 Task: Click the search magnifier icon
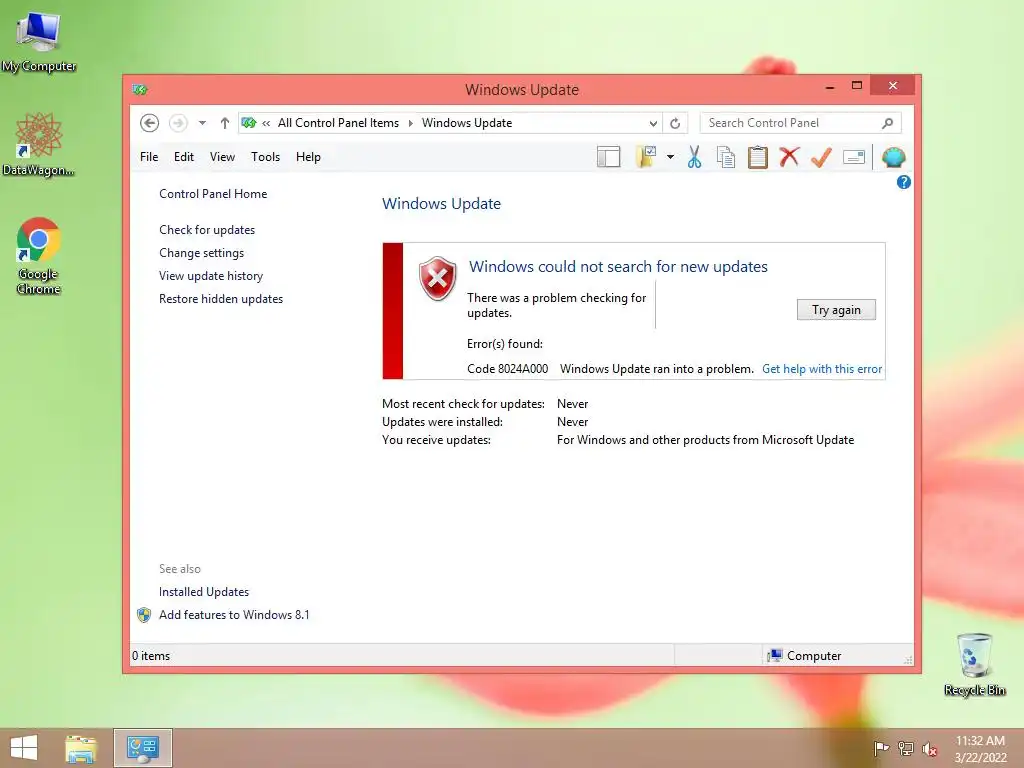tap(887, 123)
